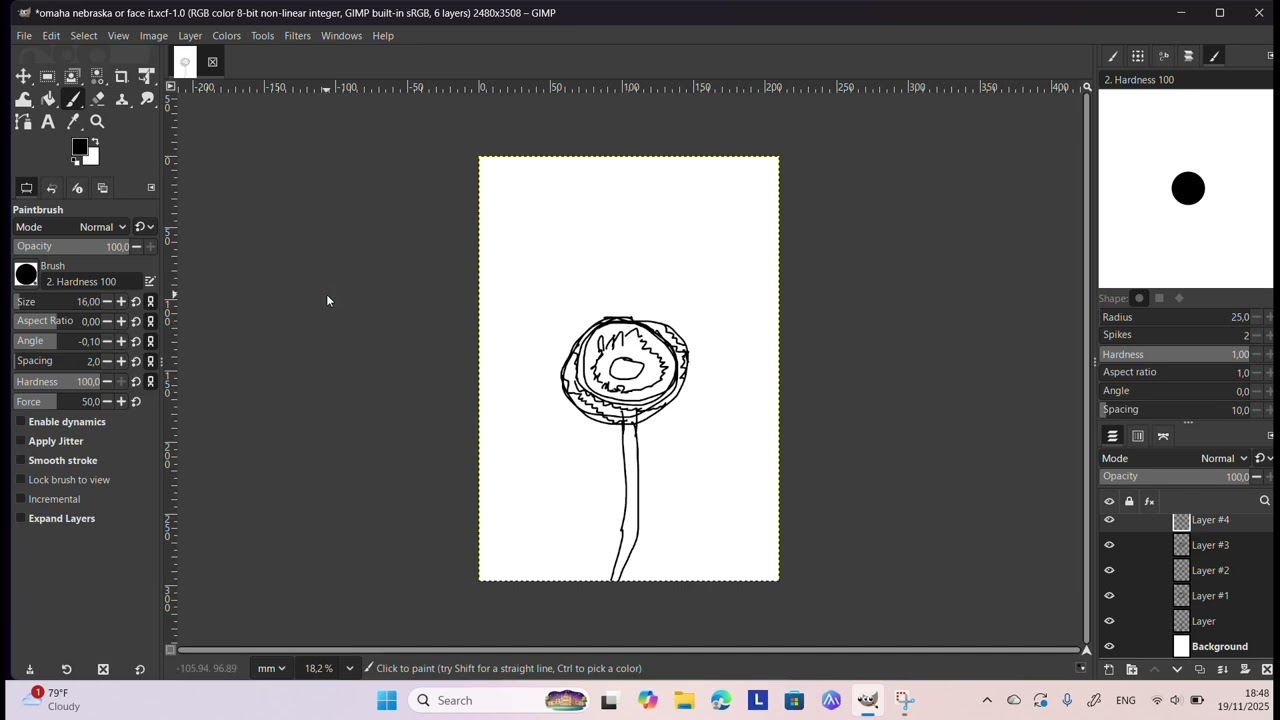Image resolution: width=1280 pixels, height=720 pixels.
Task: Open the Colors menu
Action: coord(226,36)
